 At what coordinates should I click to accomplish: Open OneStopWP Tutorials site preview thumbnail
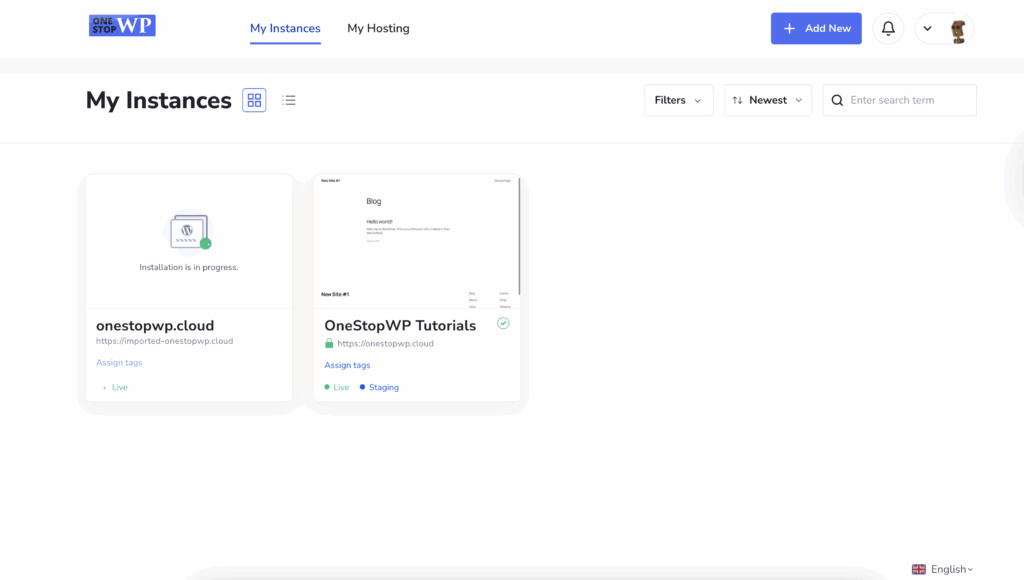pos(417,241)
